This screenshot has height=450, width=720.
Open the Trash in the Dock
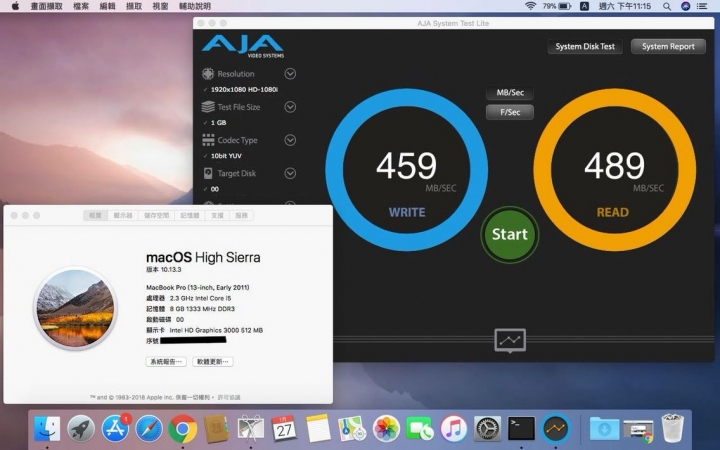tap(673, 429)
